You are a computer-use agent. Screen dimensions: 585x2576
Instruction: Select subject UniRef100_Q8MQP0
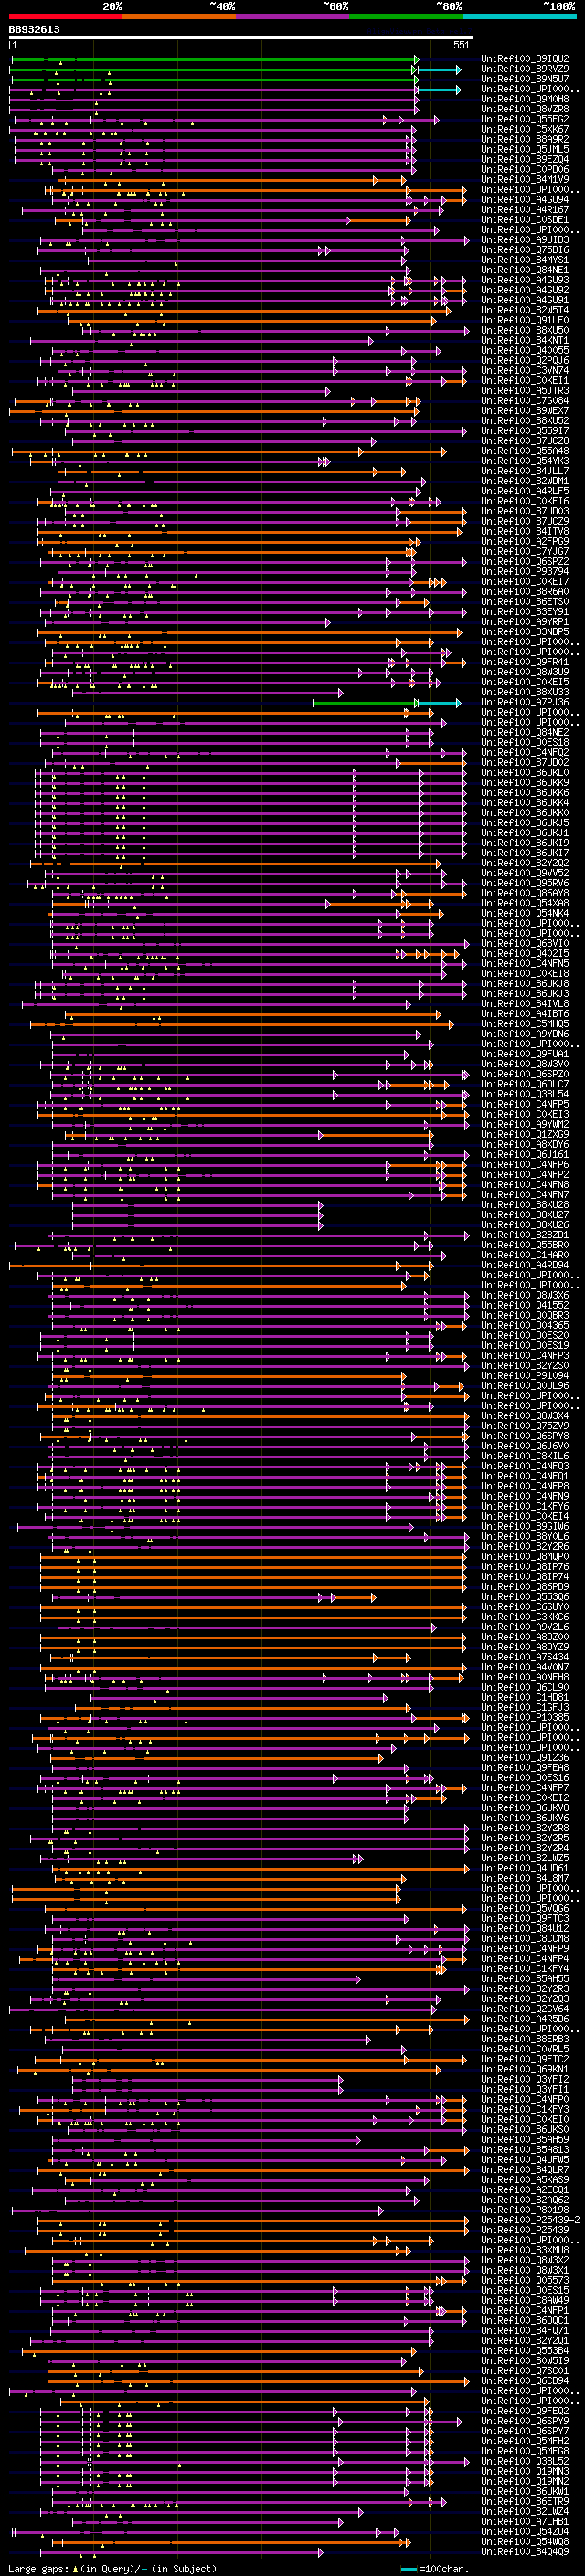coord(525,1556)
